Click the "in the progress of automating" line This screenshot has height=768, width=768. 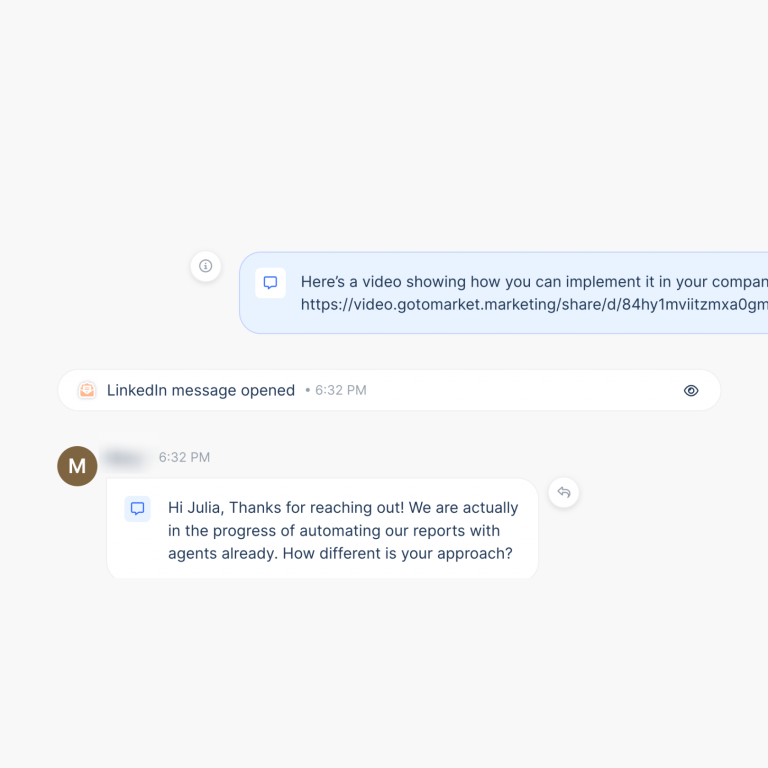coord(333,531)
